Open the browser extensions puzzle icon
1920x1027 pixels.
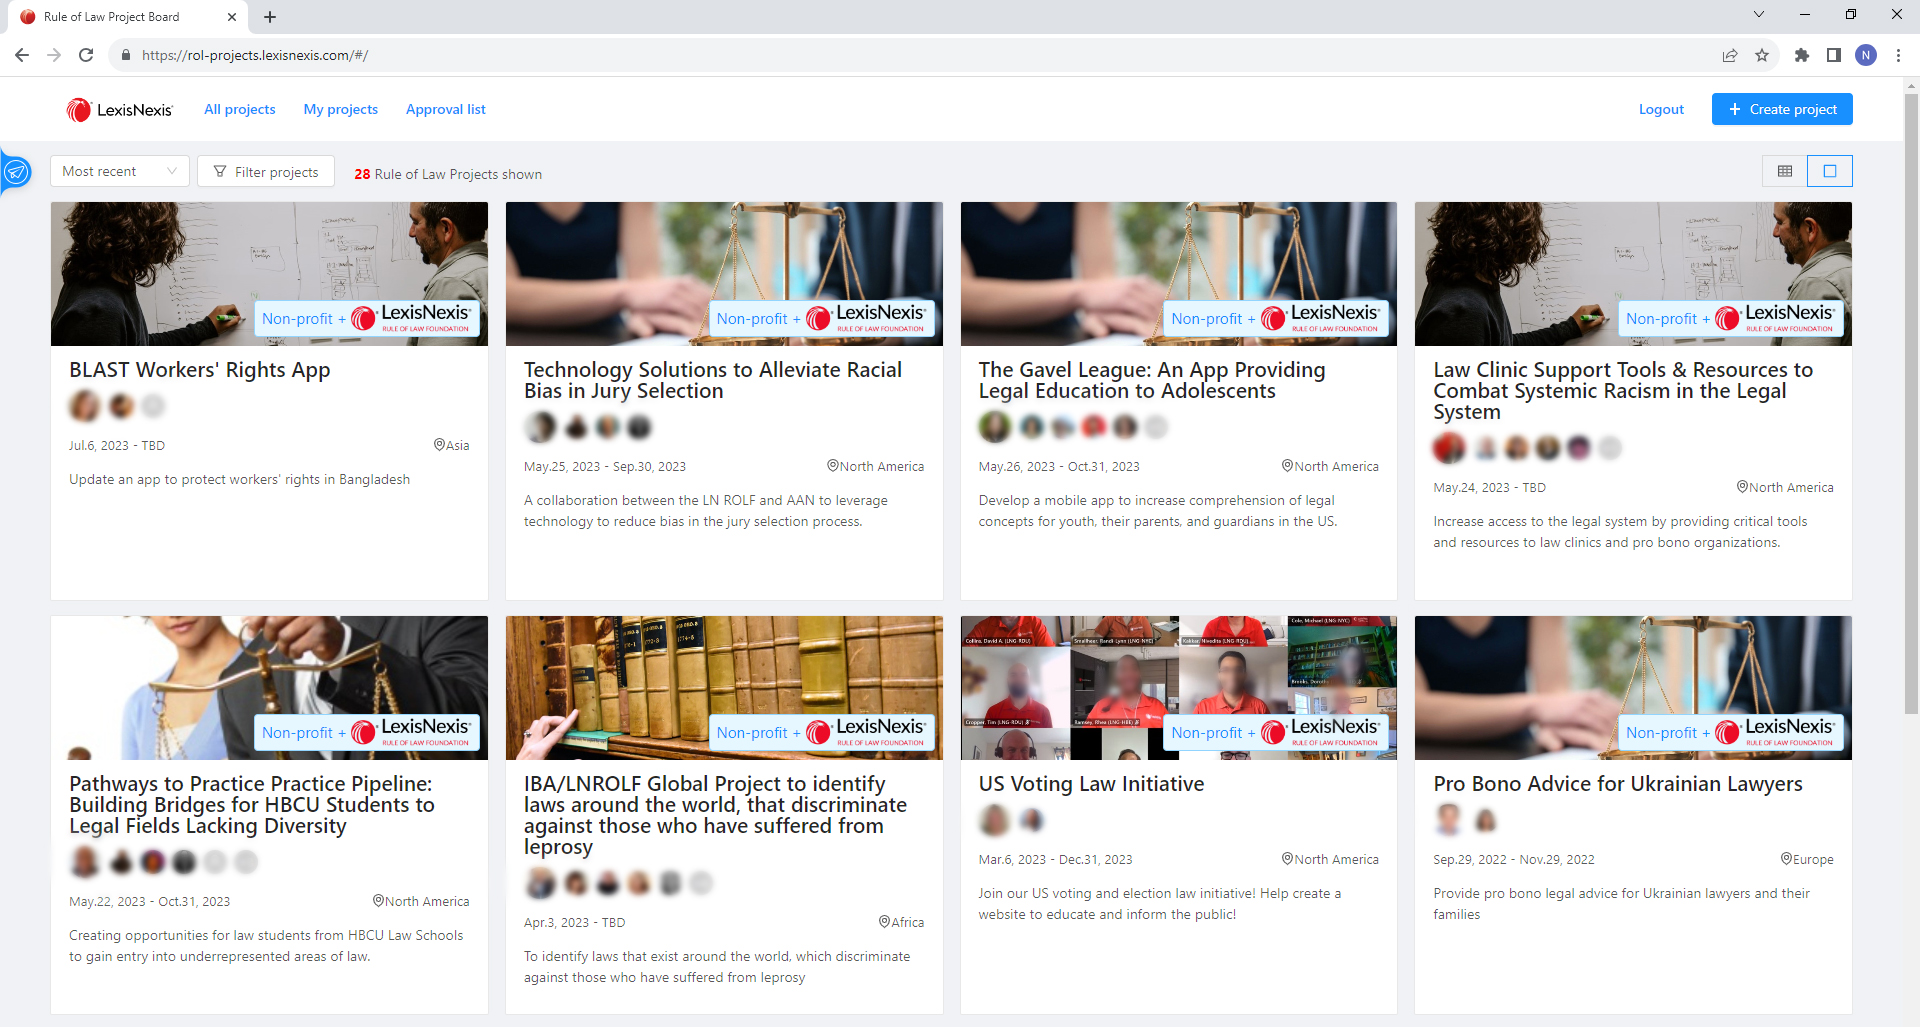click(1802, 55)
